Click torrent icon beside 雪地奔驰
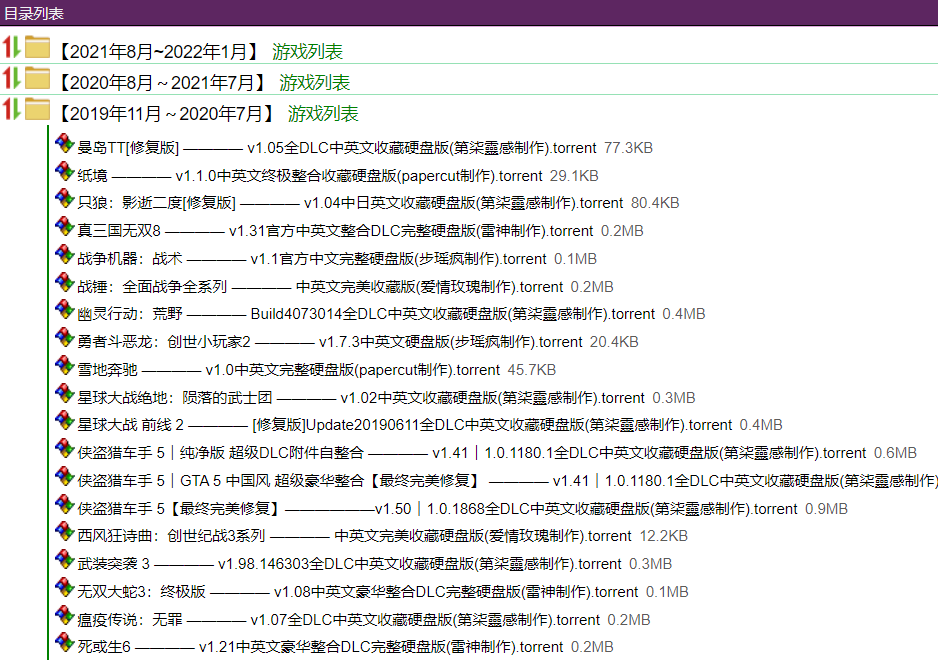This screenshot has height=660, width=938. click(64, 366)
